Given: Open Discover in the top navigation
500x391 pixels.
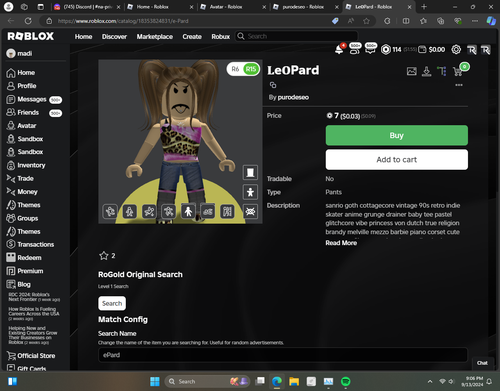Looking at the screenshot, I should pos(114,37).
